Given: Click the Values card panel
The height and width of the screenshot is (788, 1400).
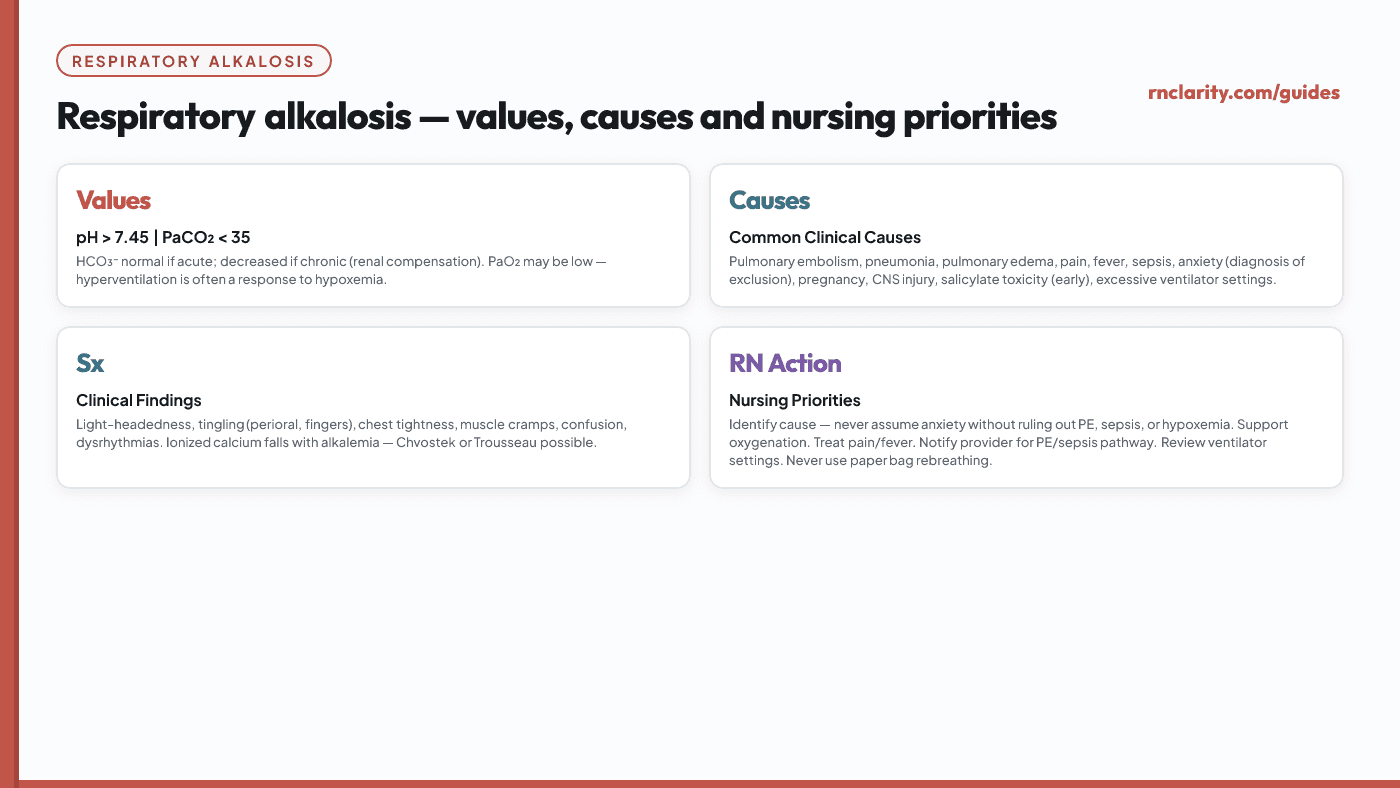Looking at the screenshot, I should click(x=374, y=235).
